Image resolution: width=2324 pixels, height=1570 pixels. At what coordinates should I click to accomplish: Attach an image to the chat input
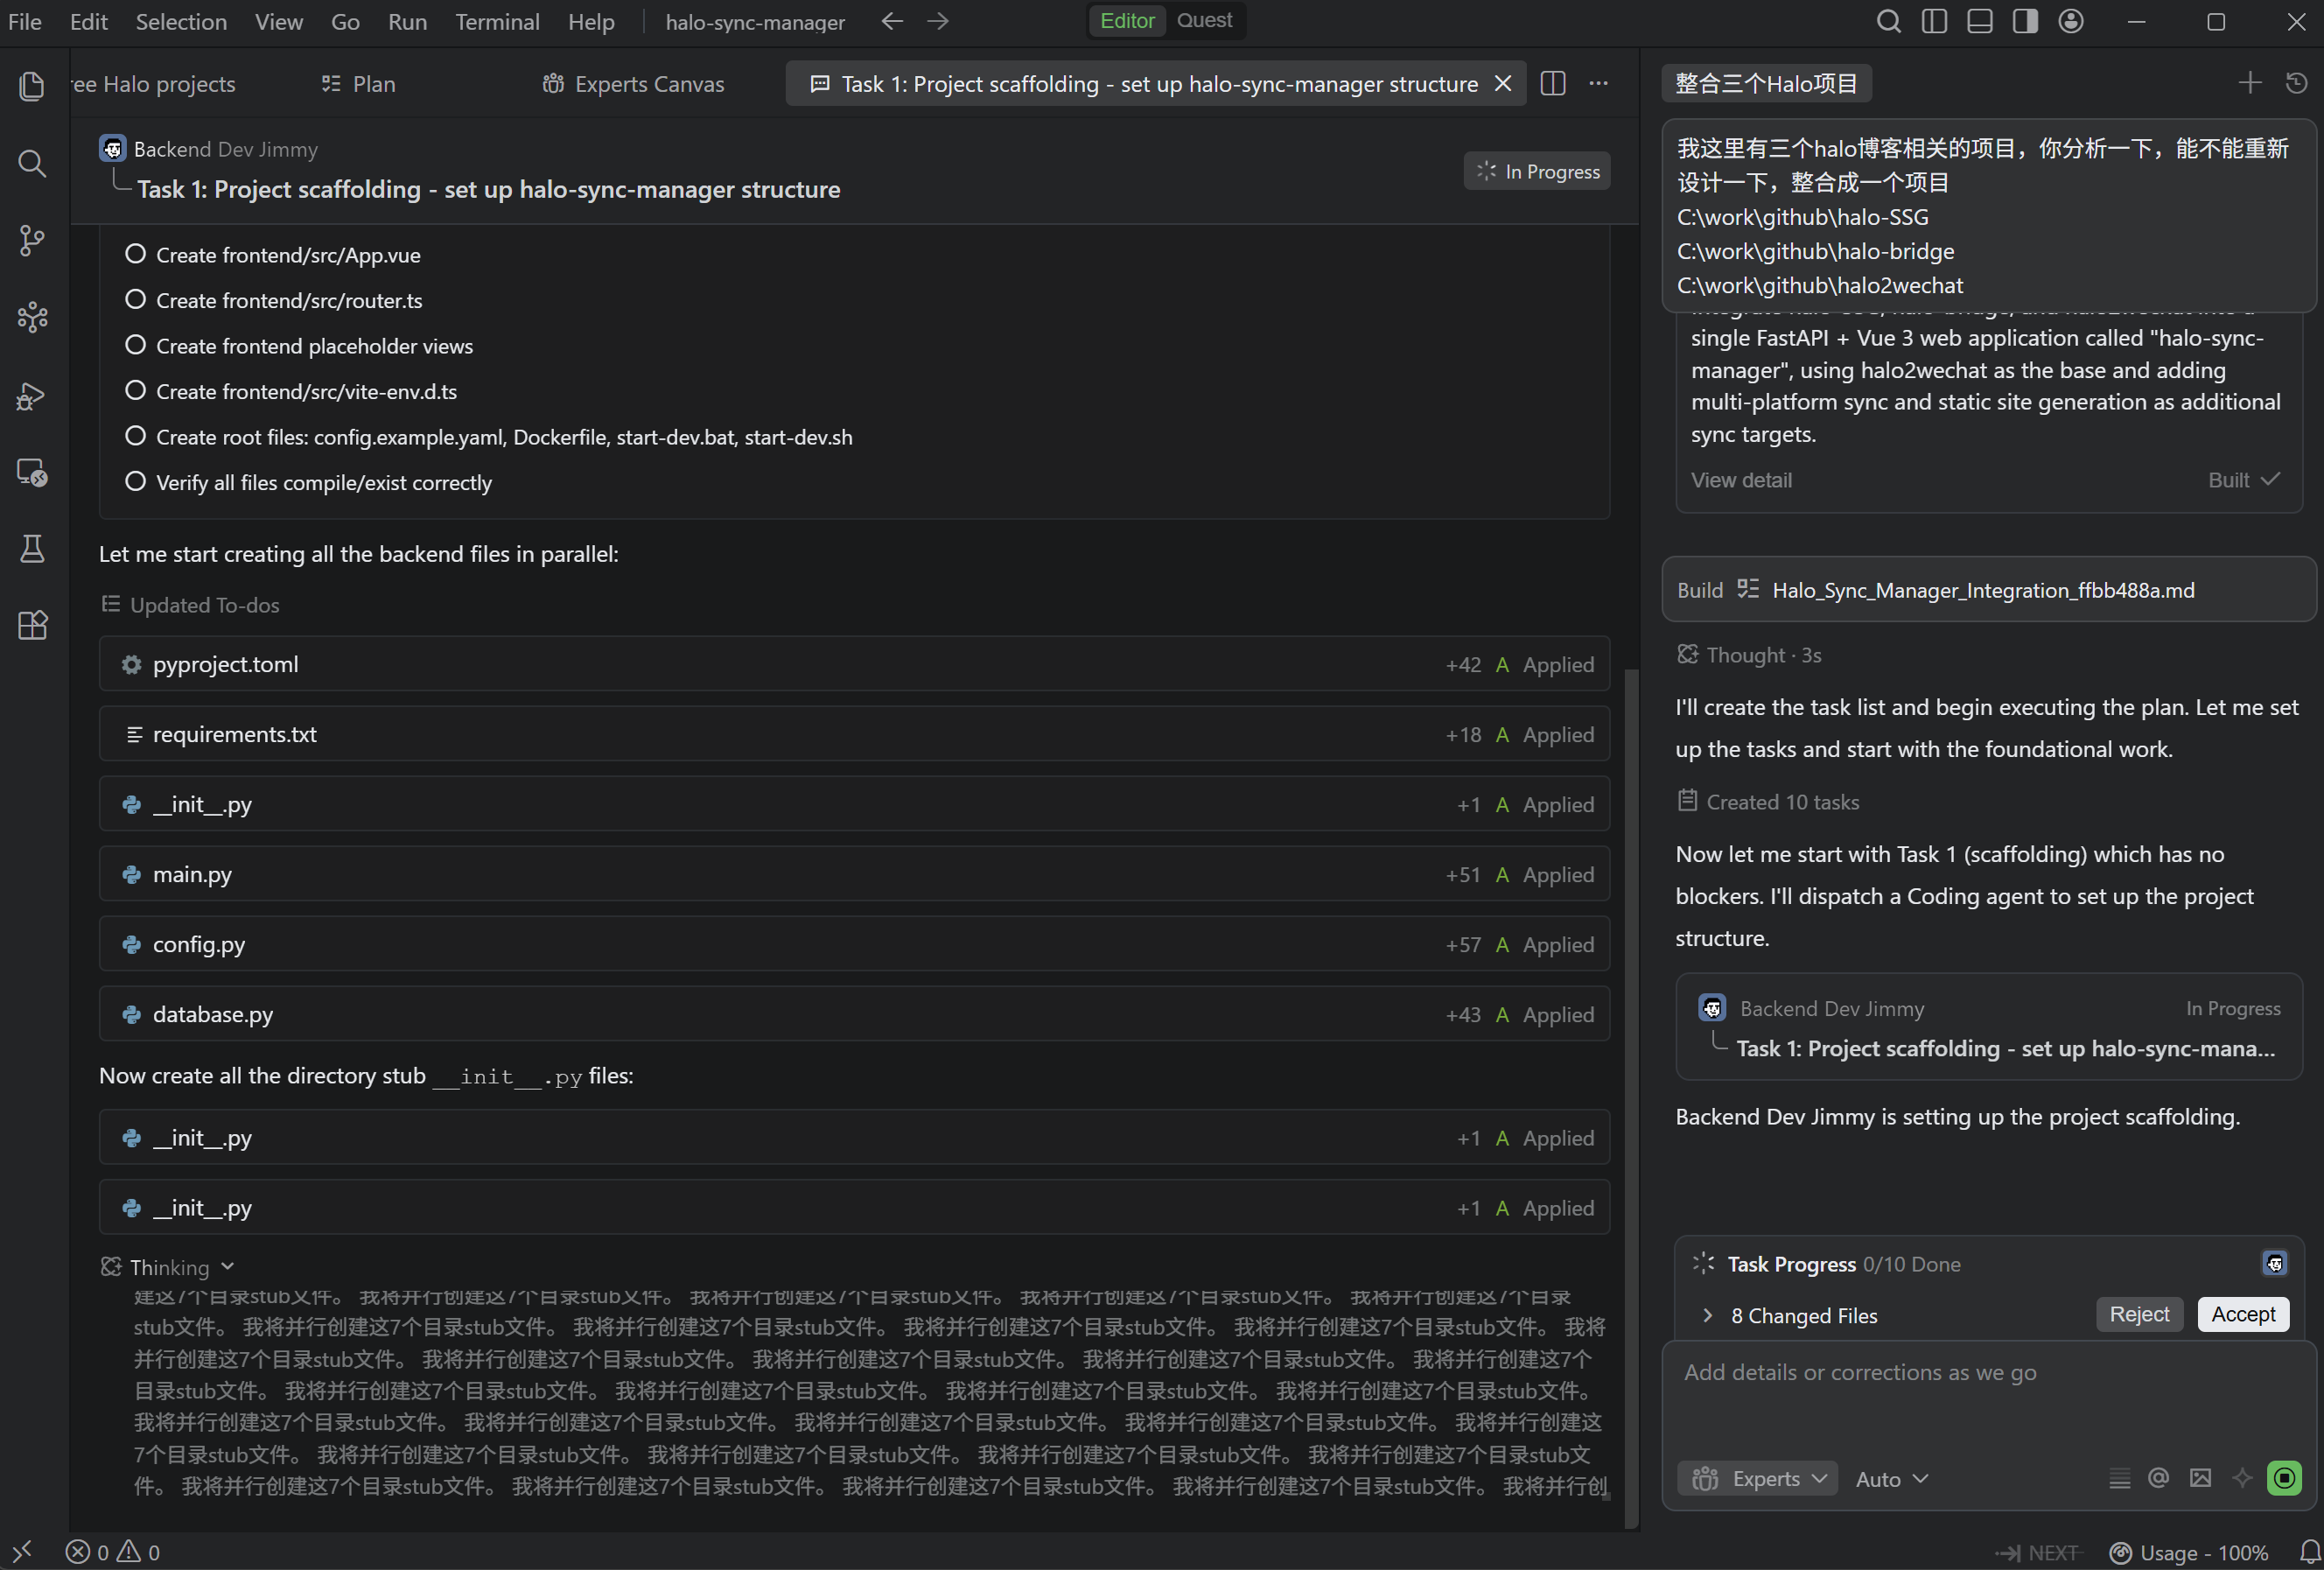coord(2200,1478)
